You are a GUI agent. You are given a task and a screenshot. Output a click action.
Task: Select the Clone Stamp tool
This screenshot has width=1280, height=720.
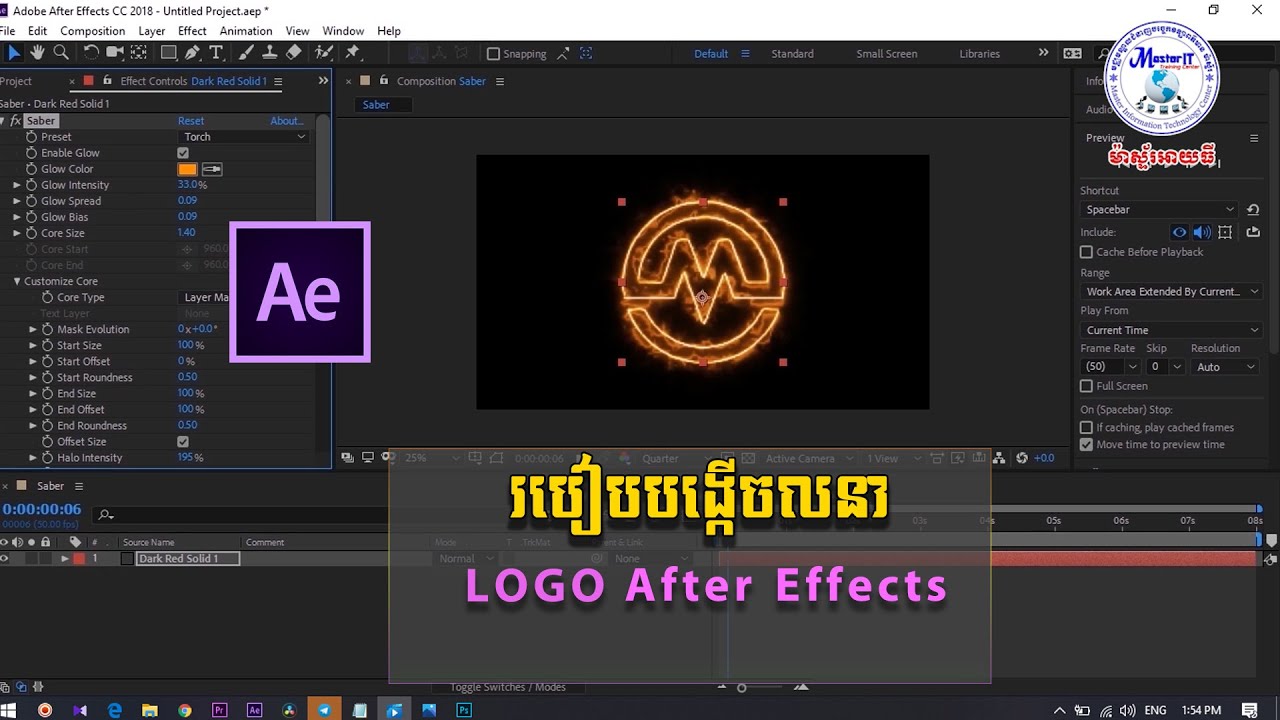click(270, 53)
